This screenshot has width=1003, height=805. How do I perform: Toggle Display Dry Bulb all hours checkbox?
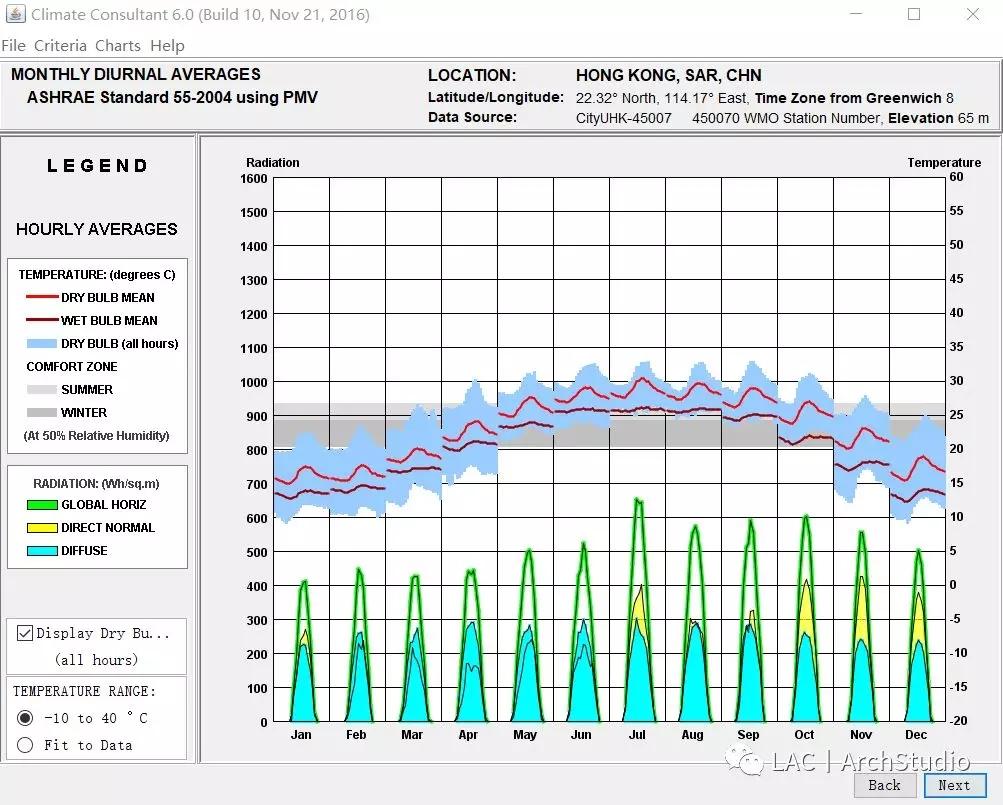click(25, 633)
